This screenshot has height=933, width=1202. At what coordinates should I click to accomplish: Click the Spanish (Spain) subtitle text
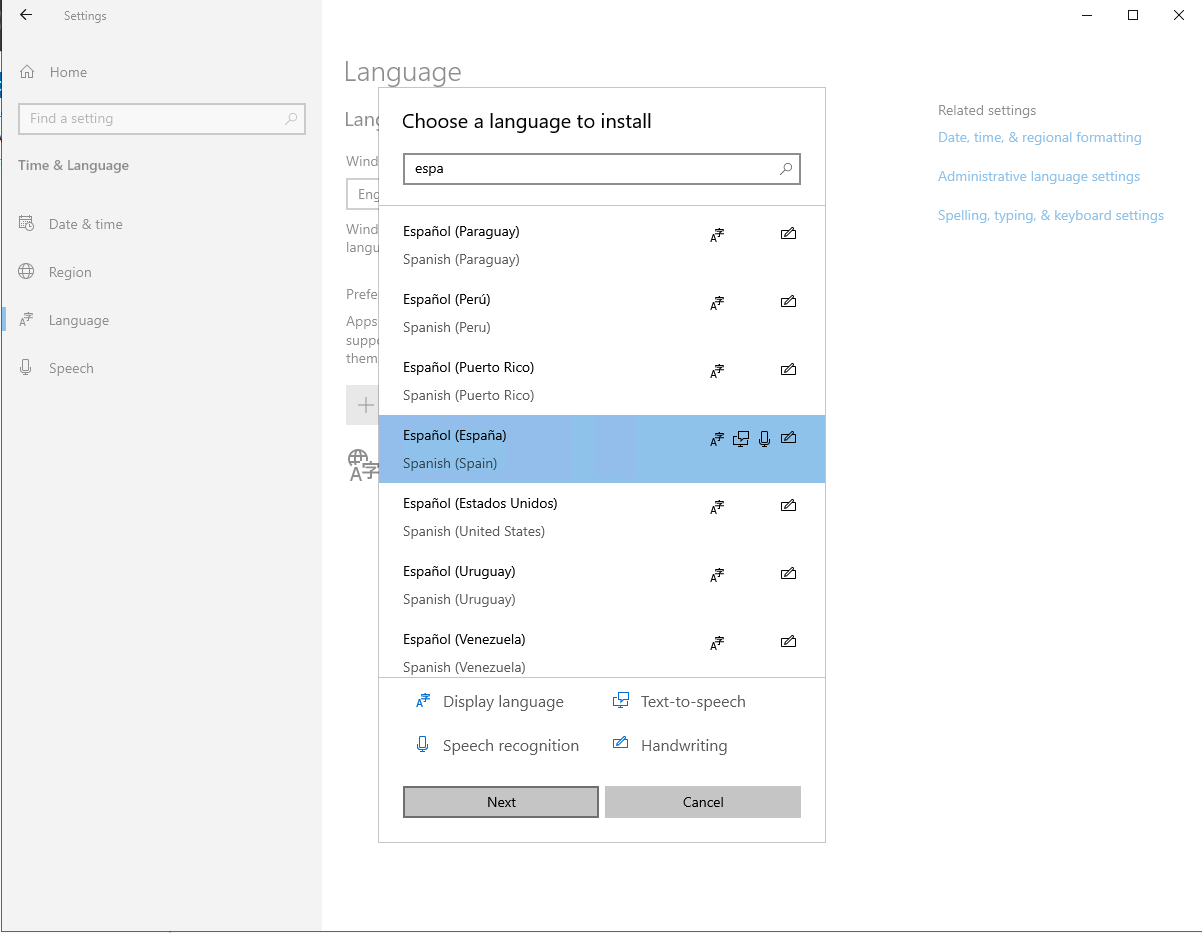450,463
